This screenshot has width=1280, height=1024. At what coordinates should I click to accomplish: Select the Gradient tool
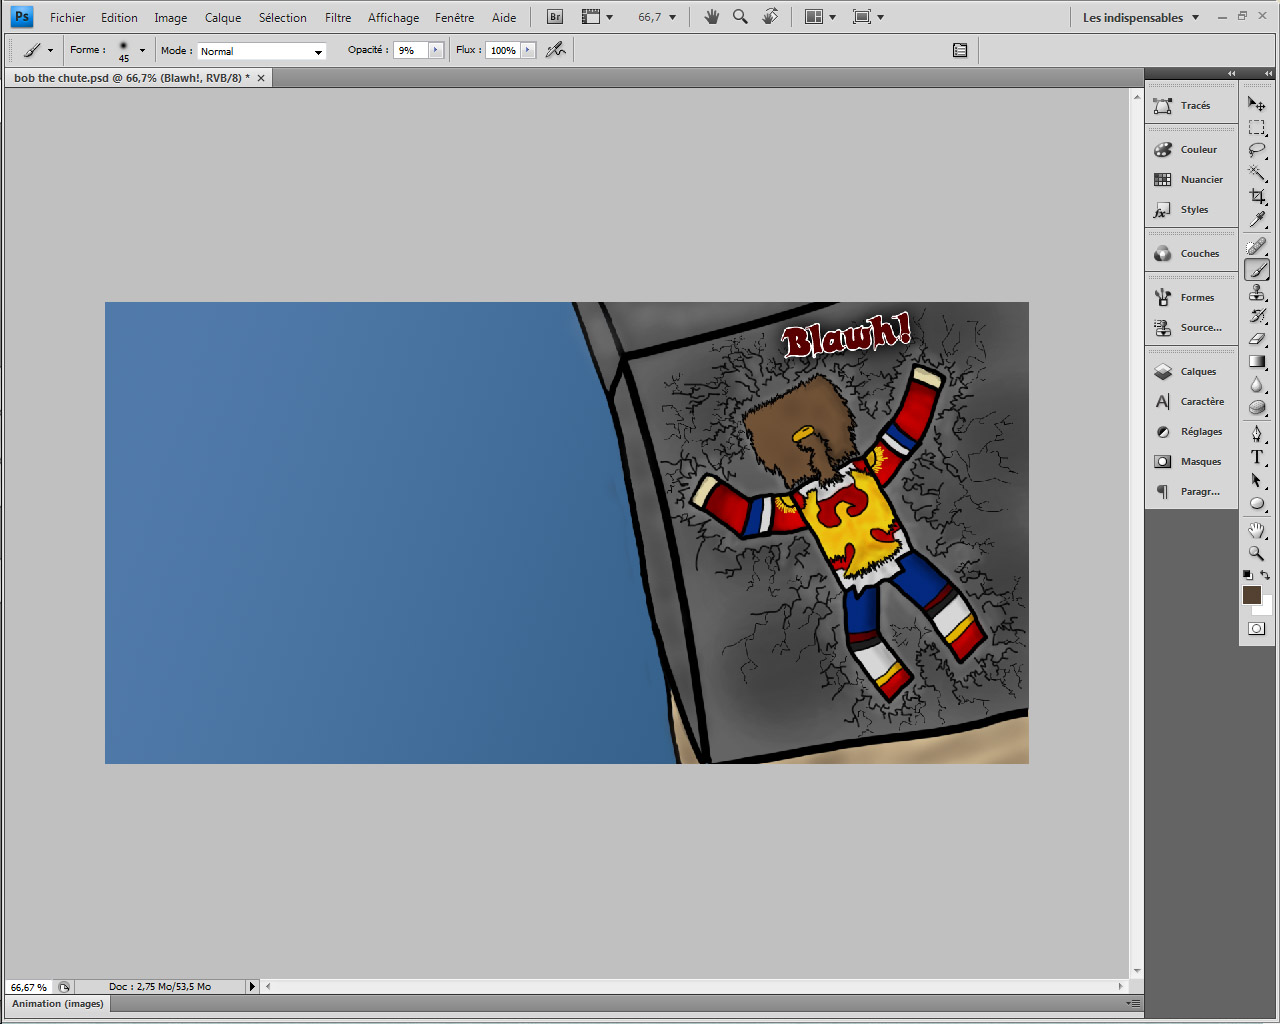point(1257,361)
